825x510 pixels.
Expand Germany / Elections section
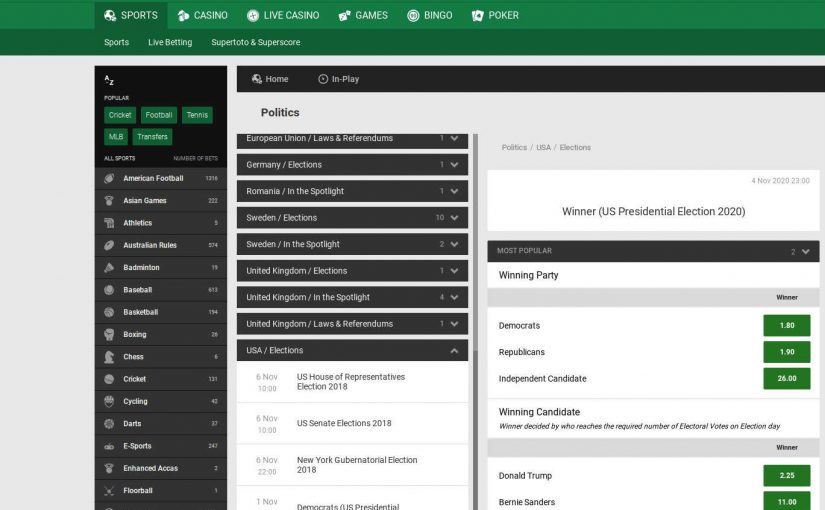point(454,165)
